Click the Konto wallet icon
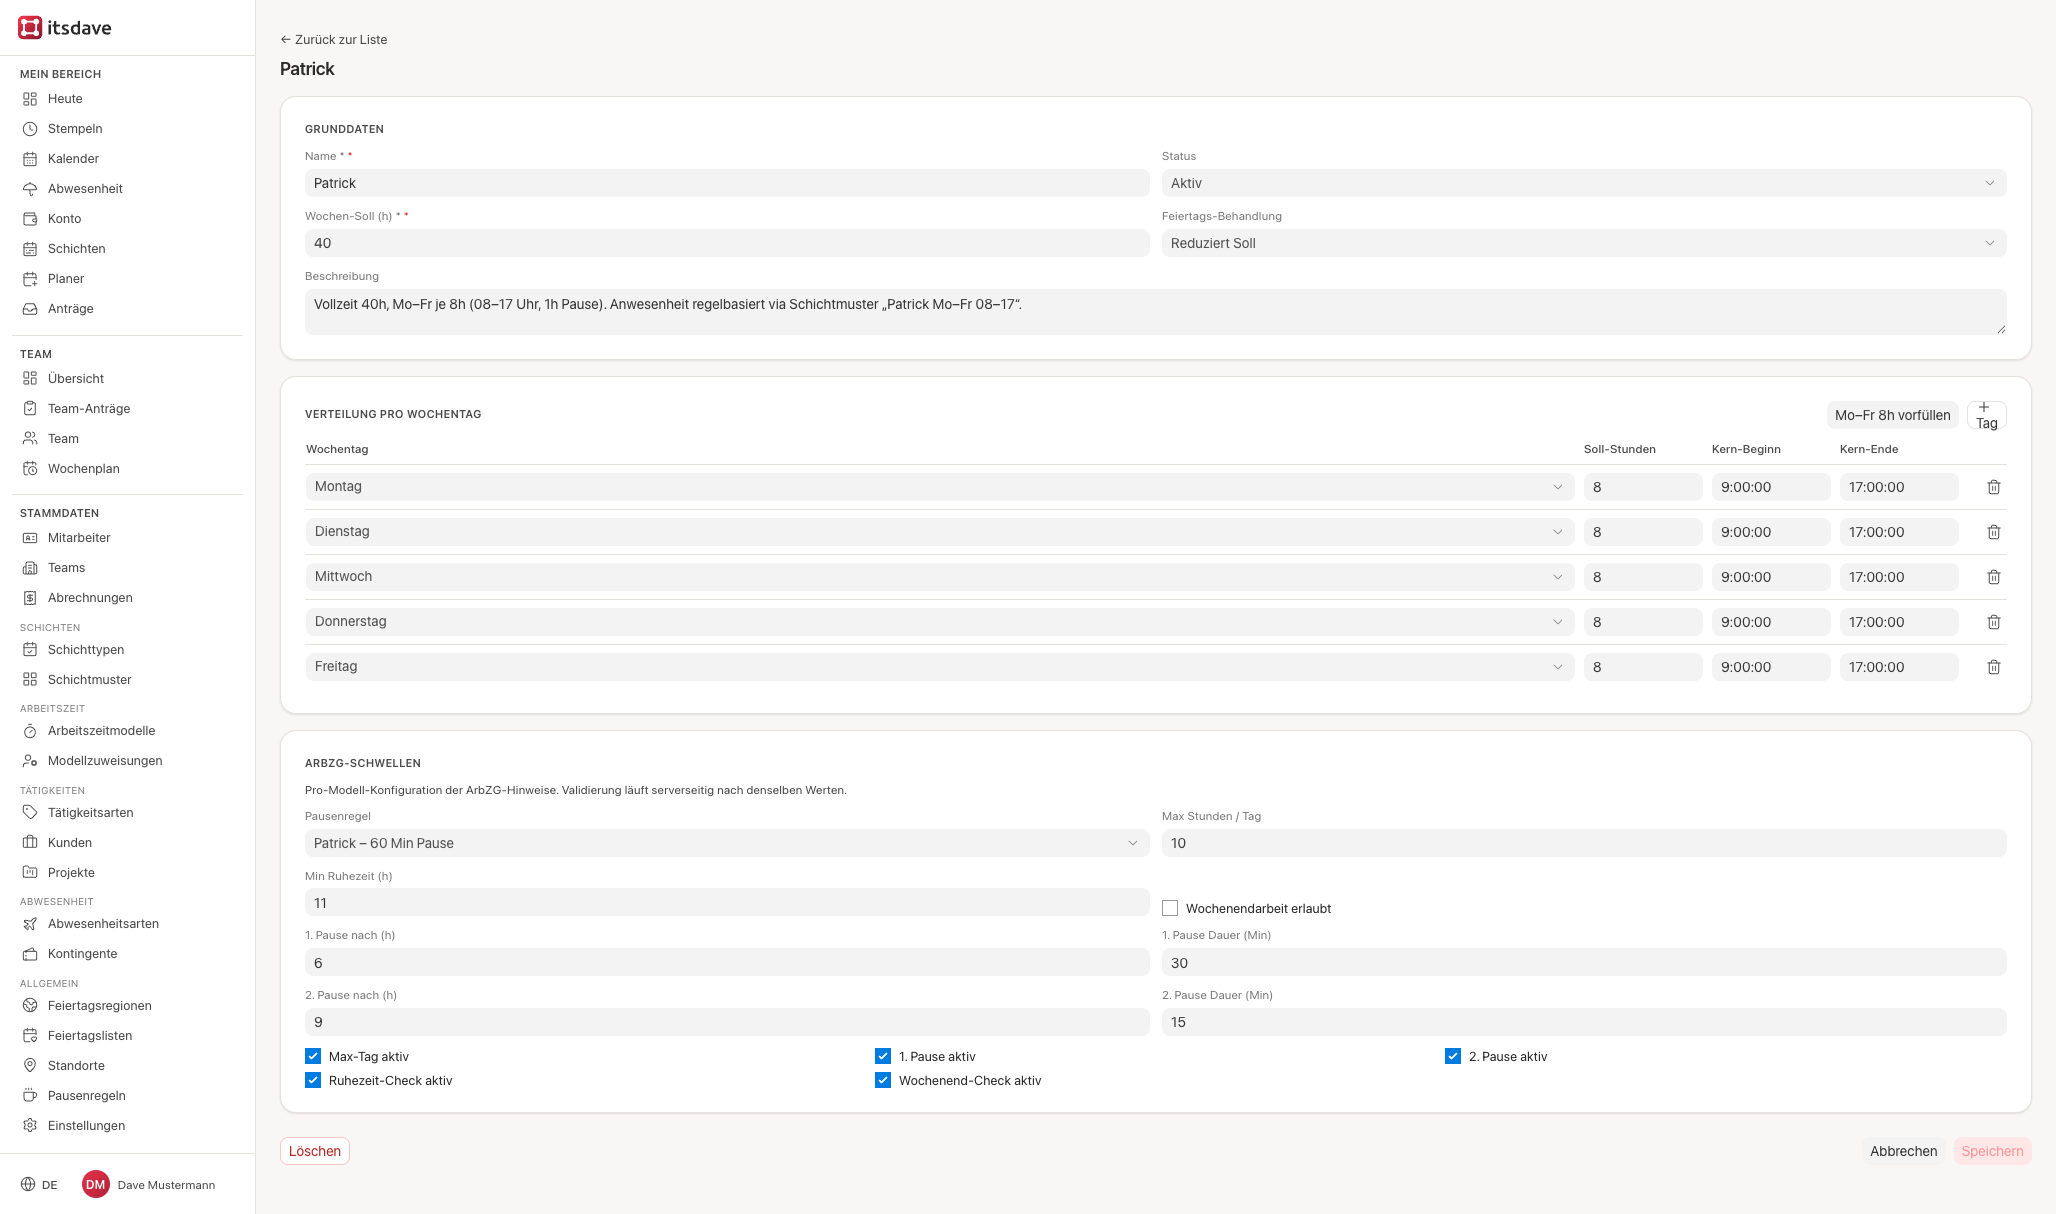Image resolution: width=2056 pixels, height=1214 pixels. tap(30, 219)
